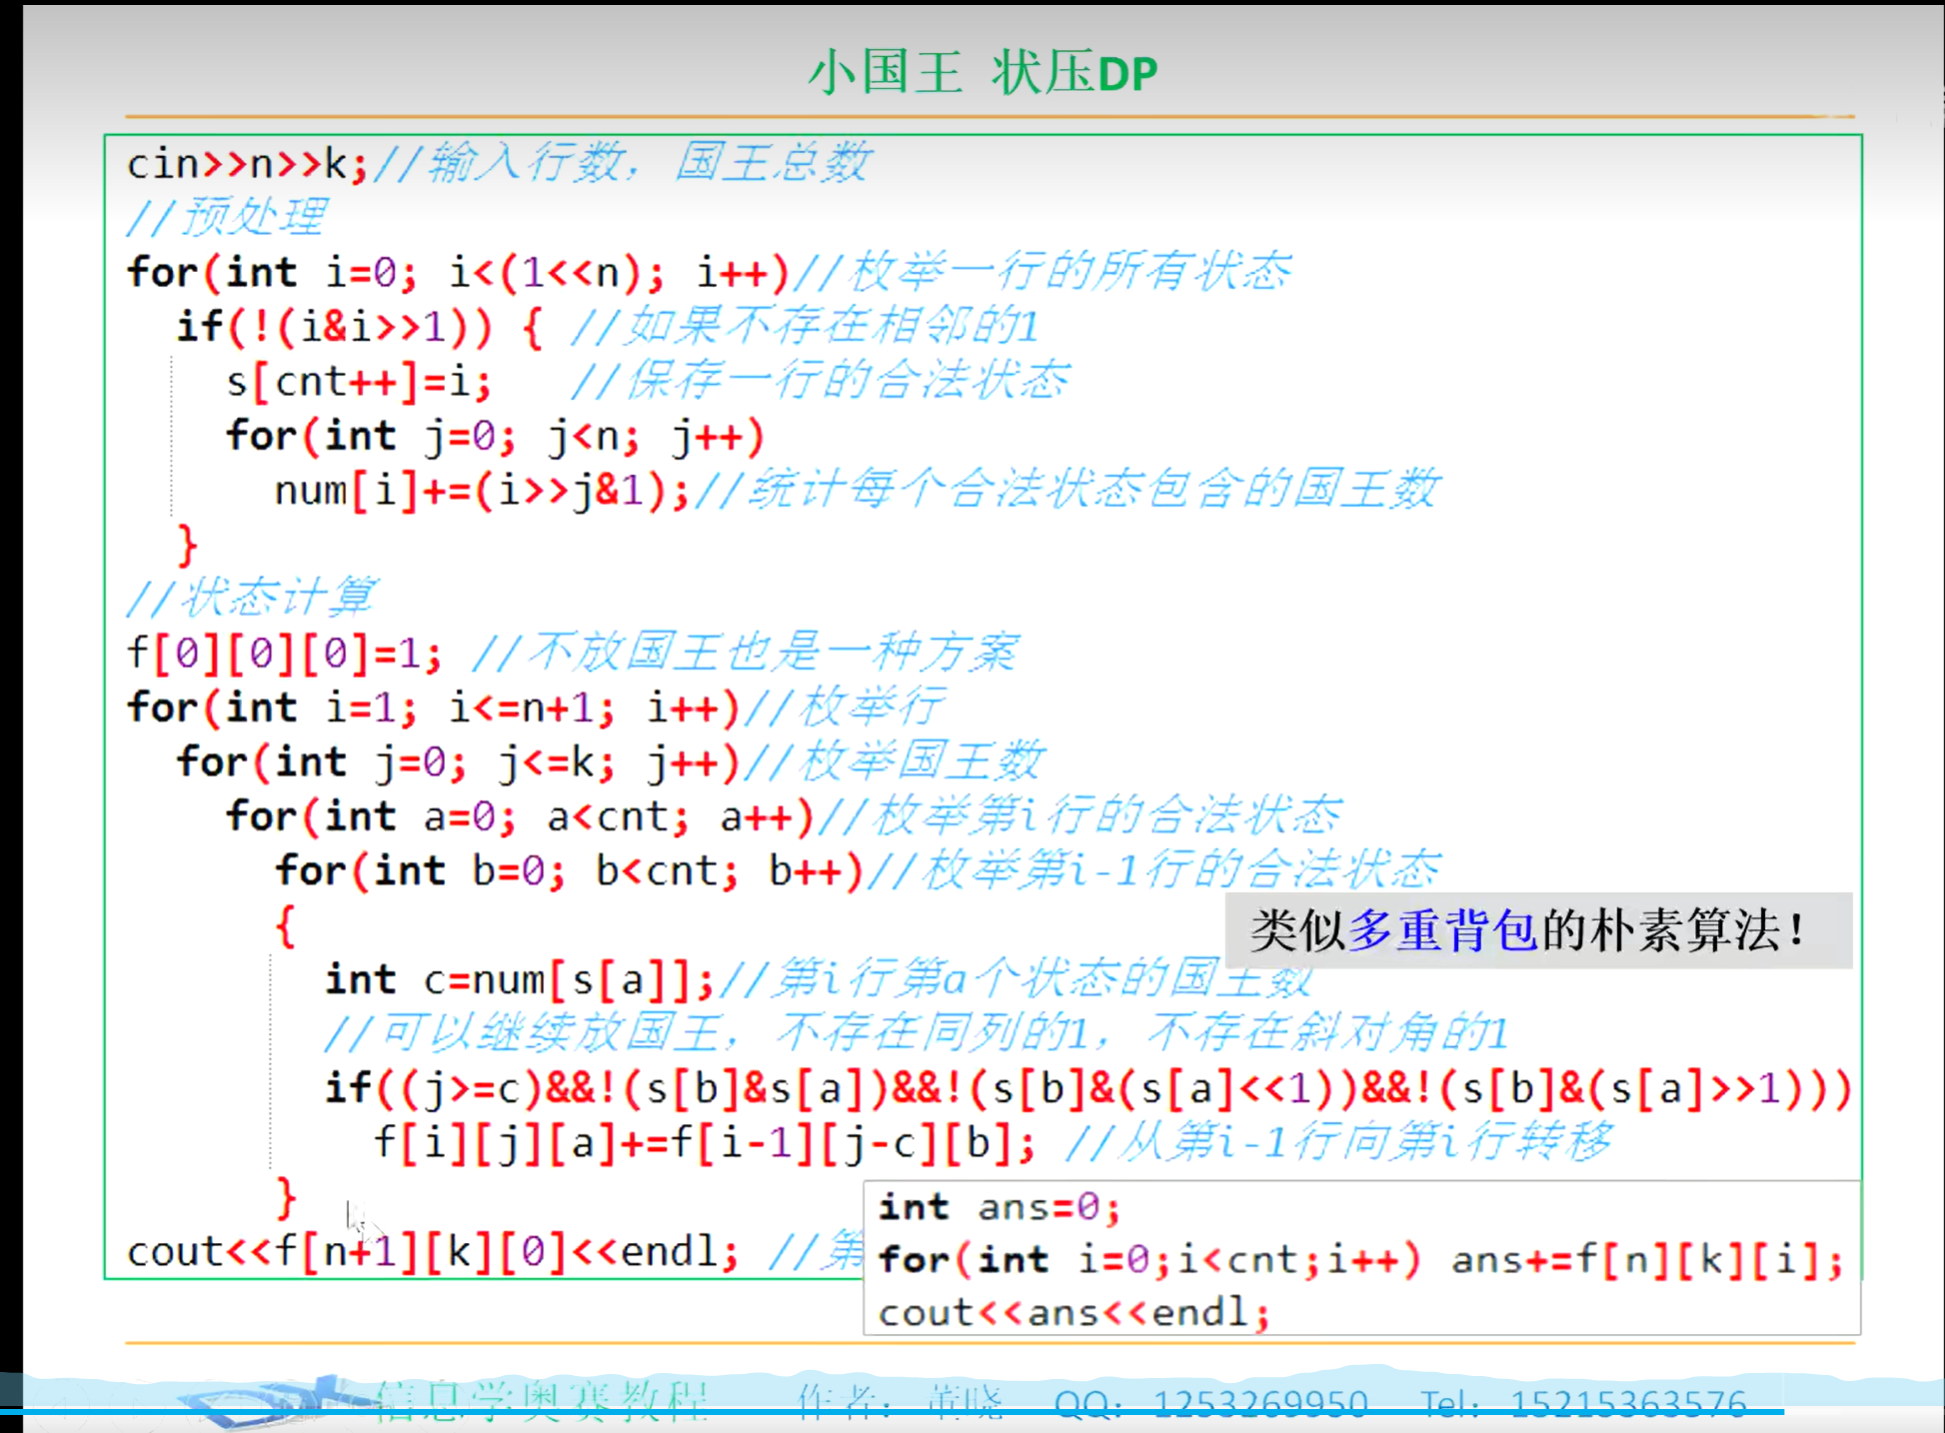Click the comment '//可以继续放国王...'

pyautogui.click(x=916, y=1033)
